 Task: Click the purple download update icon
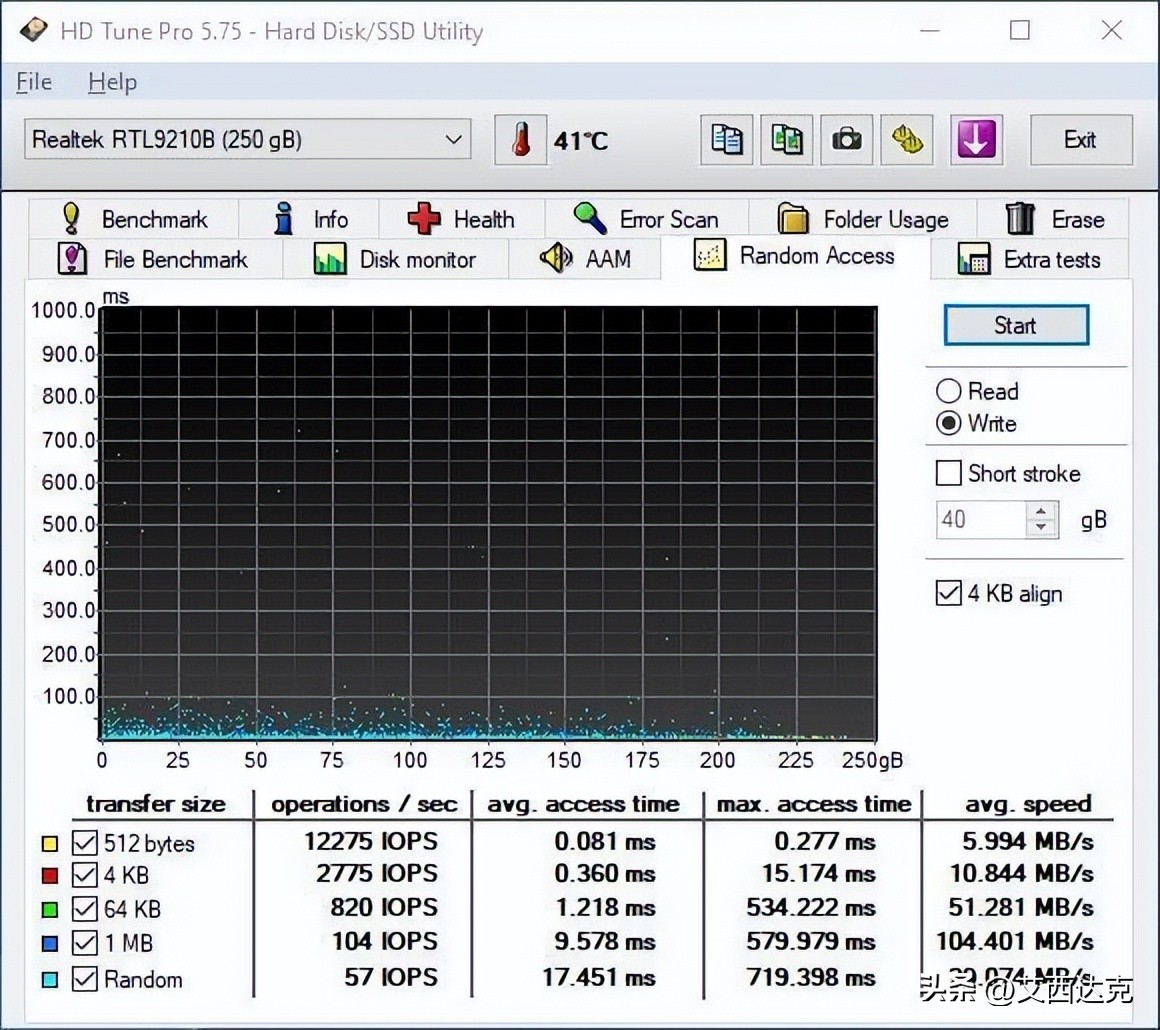coord(976,140)
